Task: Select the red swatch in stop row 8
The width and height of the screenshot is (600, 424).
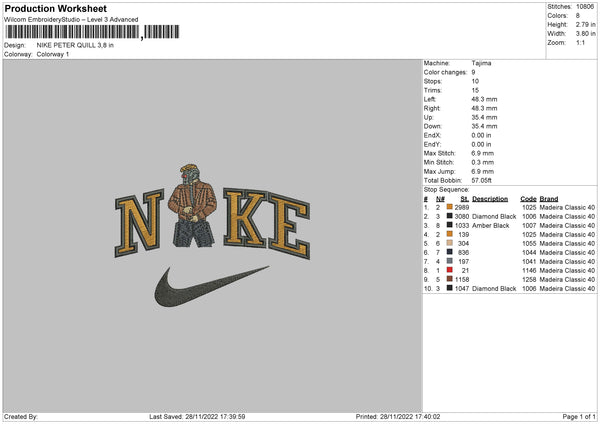Action: 450,270
